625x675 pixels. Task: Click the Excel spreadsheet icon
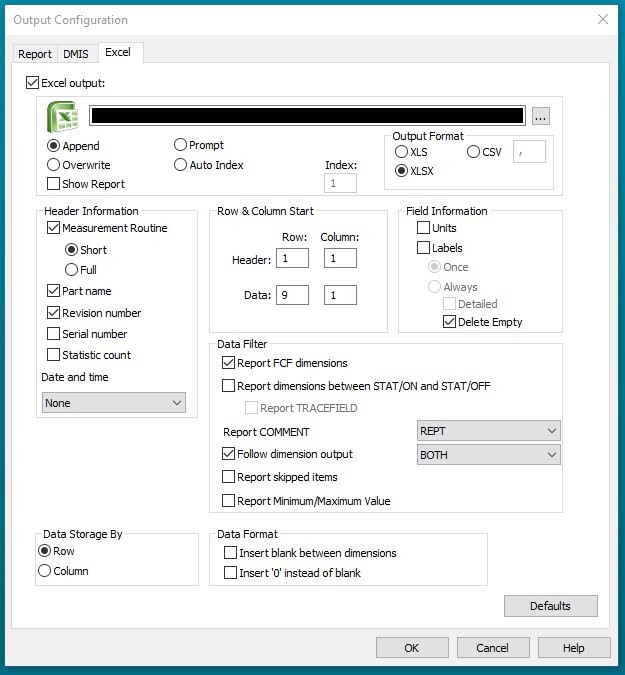coord(62,117)
